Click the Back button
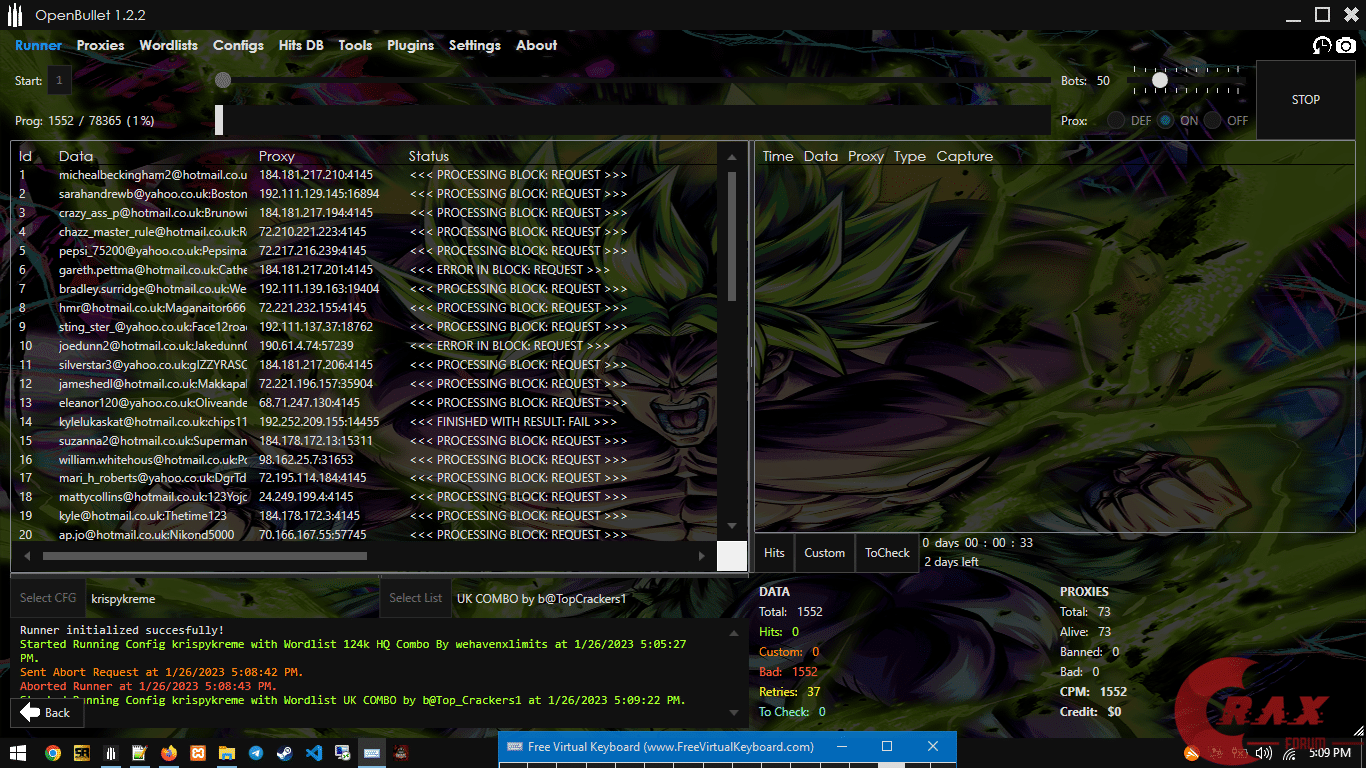This screenshot has width=1366, height=768. [x=45, y=712]
